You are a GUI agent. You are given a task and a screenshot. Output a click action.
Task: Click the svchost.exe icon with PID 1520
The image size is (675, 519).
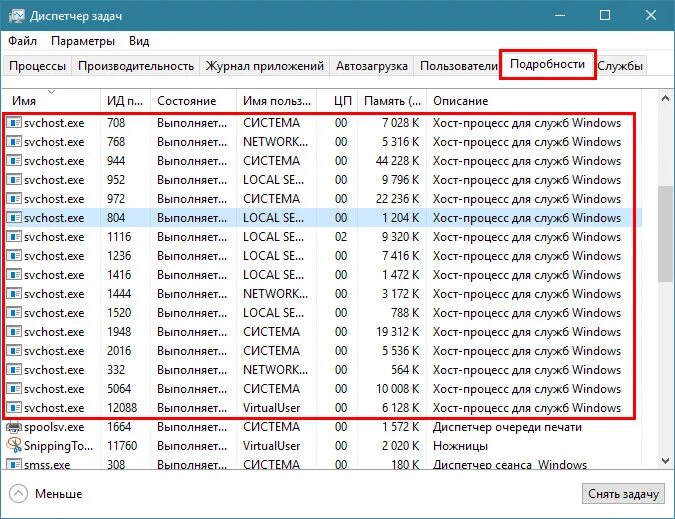coord(14,312)
